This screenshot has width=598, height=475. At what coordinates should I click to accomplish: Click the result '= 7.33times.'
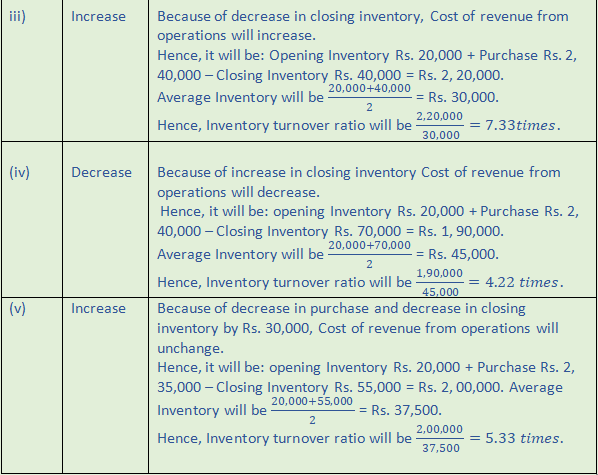[515, 125]
